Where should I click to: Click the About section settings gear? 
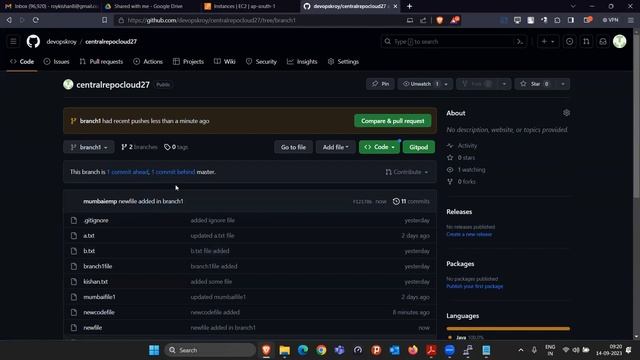click(x=566, y=113)
